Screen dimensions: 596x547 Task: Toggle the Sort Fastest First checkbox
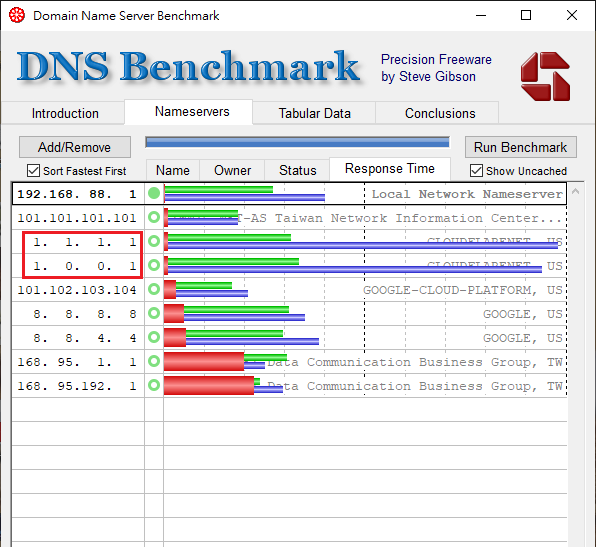point(33,171)
